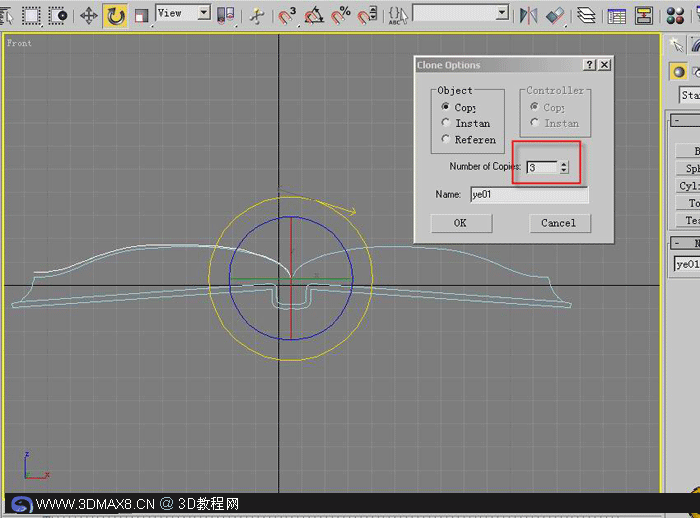Image resolution: width=700 pixels, height=518 pixels.
Task: Open the Schematic View icon
Action: [644, 16]
